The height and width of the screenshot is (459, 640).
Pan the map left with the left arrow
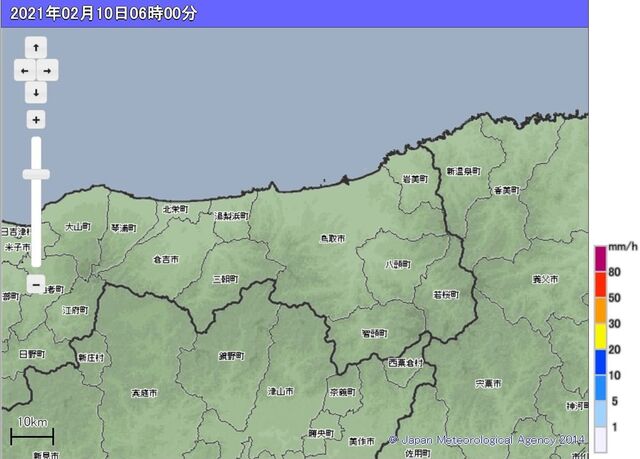[x=25, y=70]
